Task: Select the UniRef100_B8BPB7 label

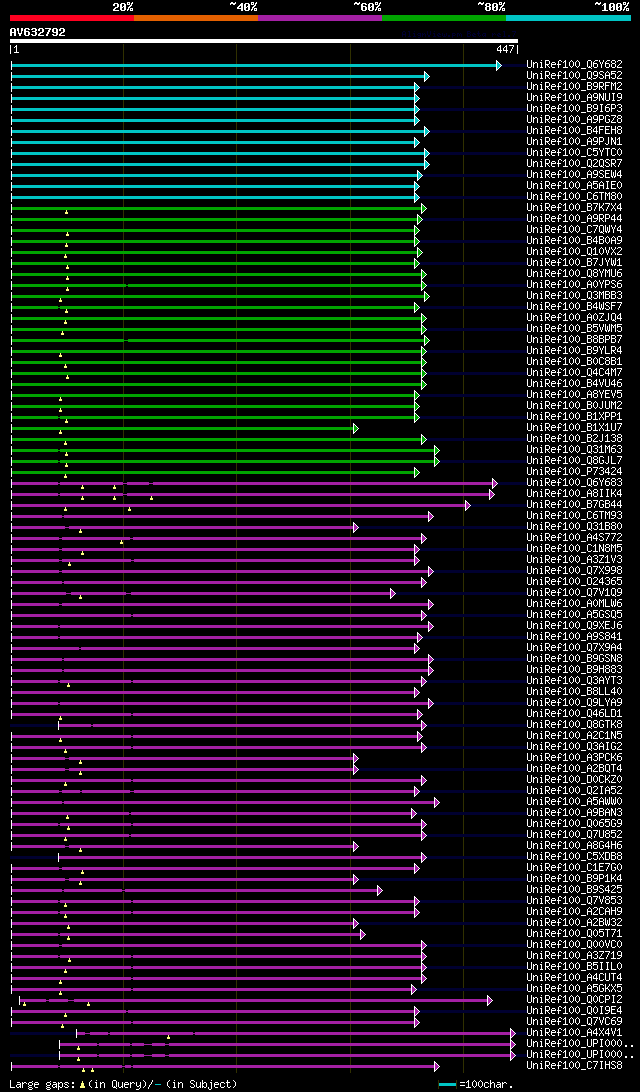Action: [575, 340]
